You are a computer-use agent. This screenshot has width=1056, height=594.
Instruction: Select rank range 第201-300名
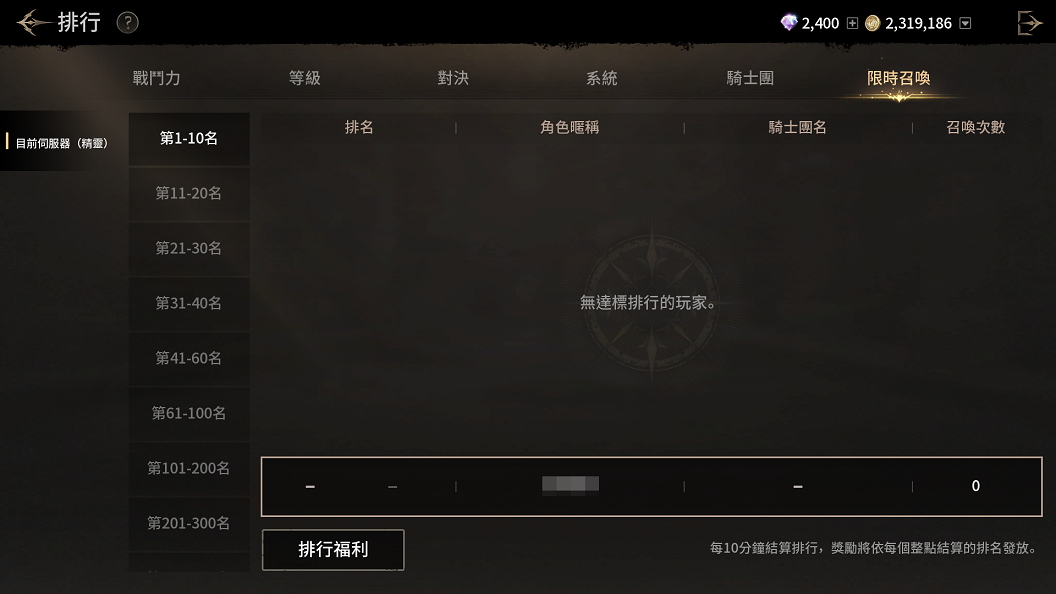pos(189,523)
